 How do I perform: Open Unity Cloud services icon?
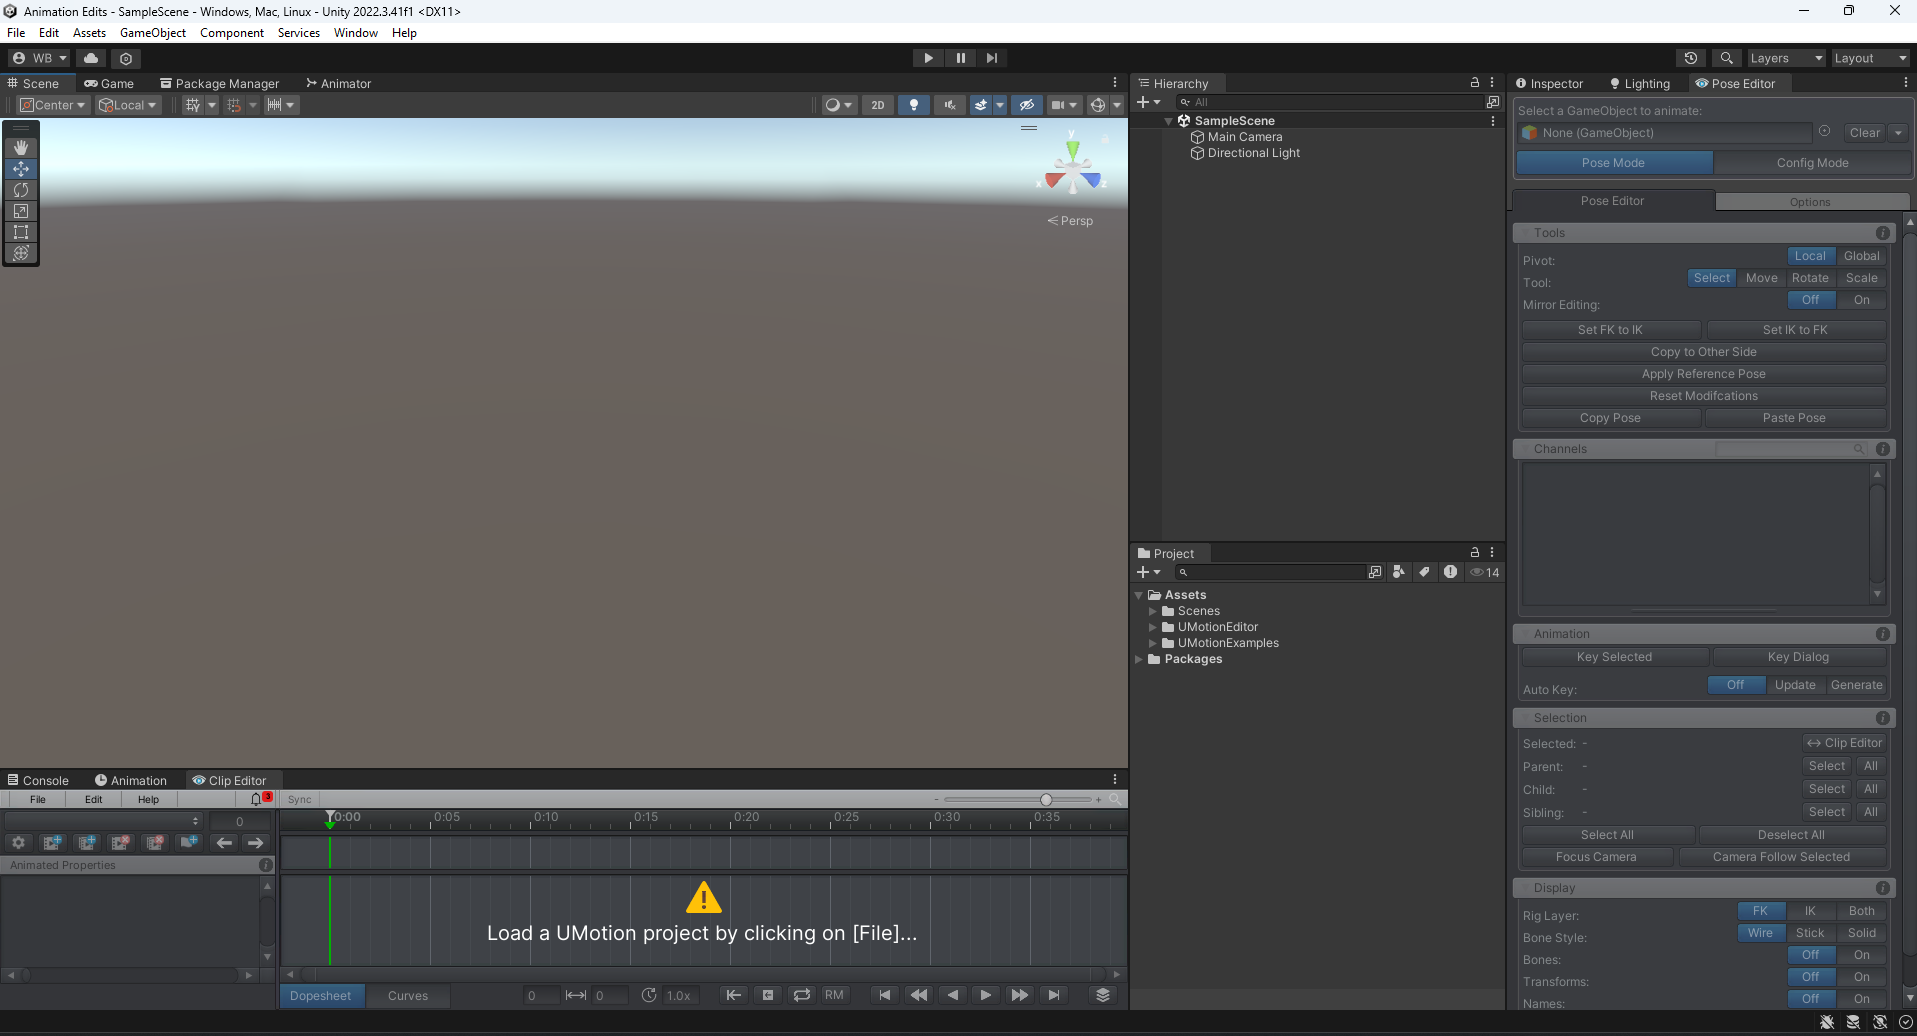point(91,58)
